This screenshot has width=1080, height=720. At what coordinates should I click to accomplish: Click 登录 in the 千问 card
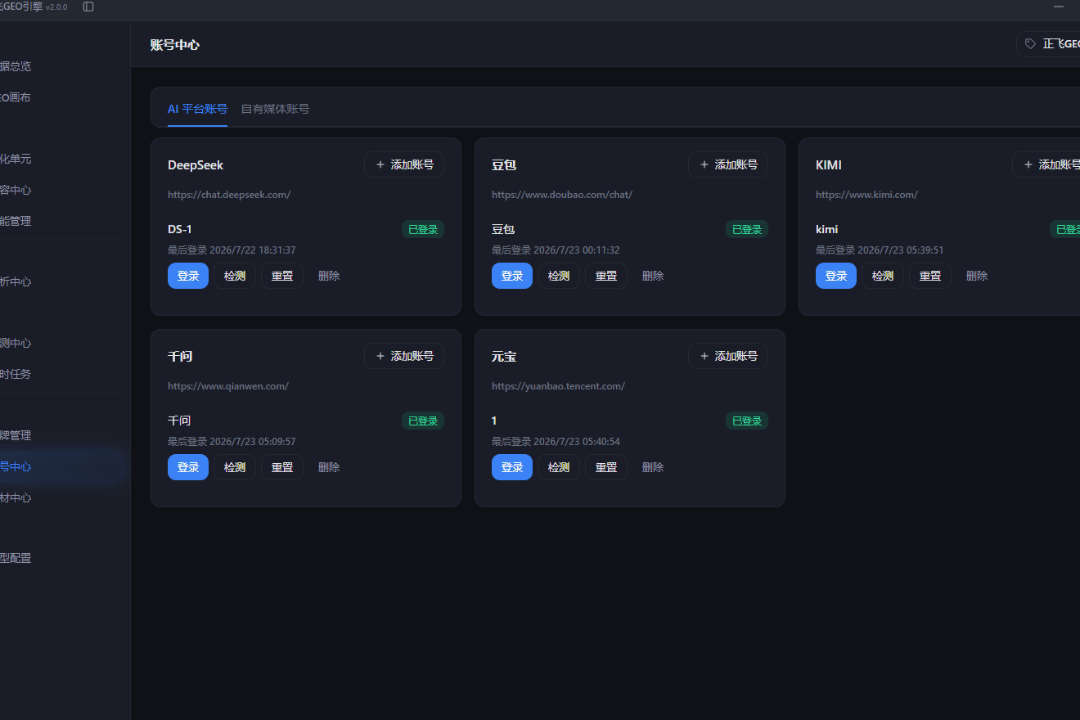[x=188, y=467]
